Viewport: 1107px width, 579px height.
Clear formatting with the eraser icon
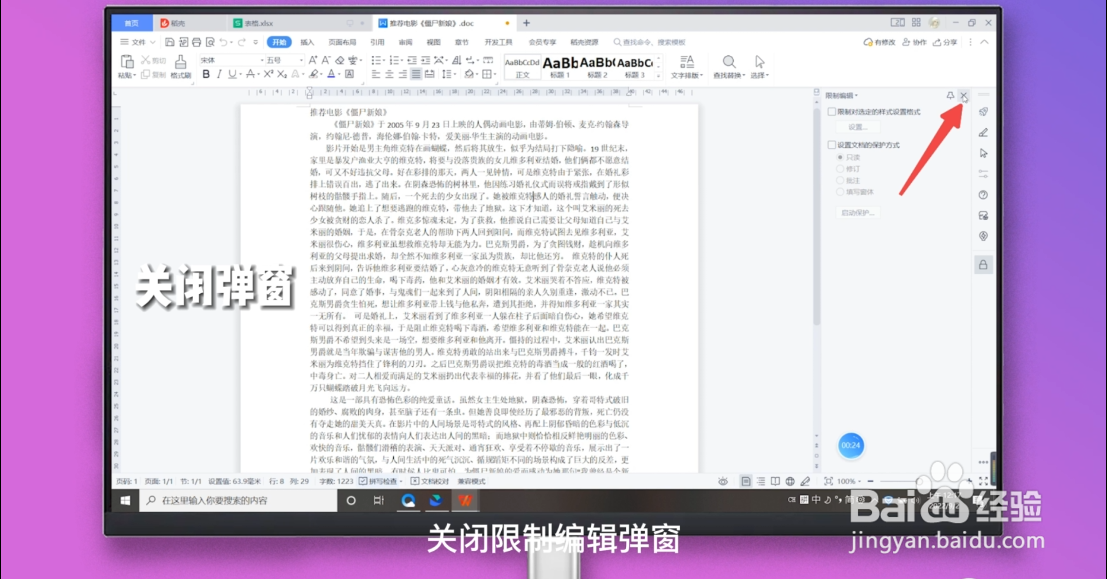340,61
